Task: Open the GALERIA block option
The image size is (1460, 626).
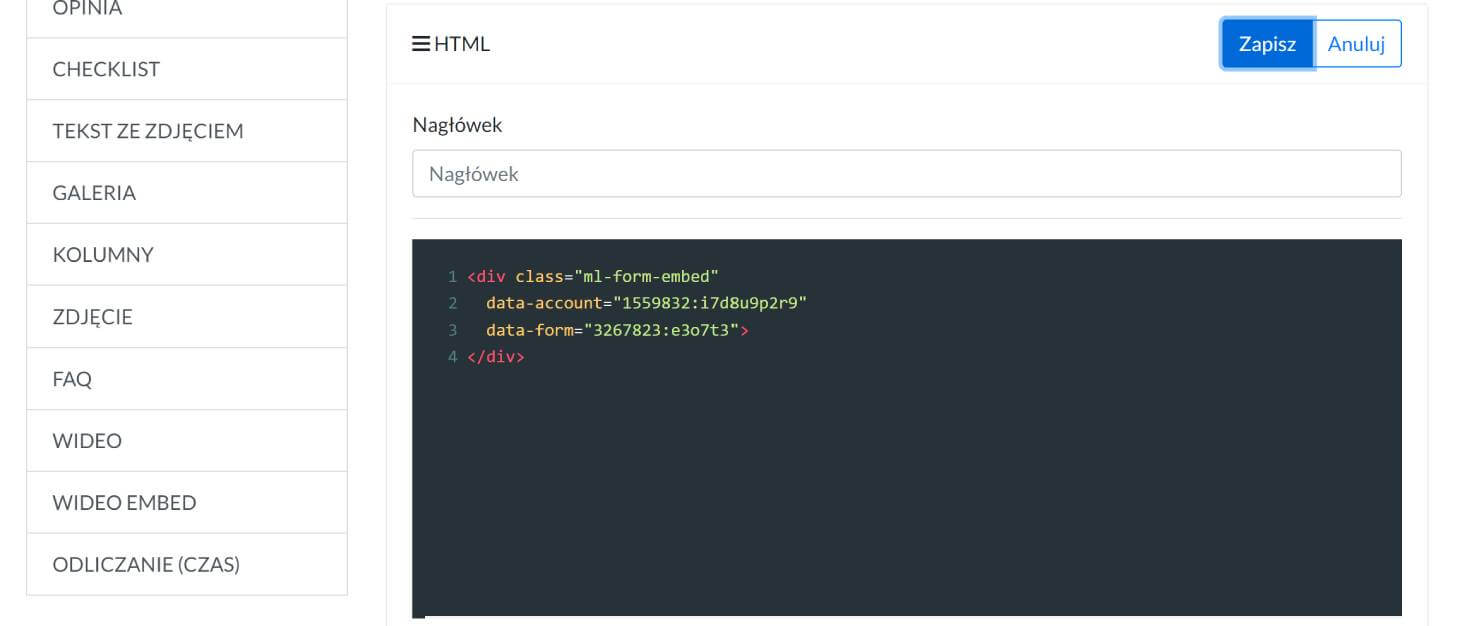Action: coord(186,193)
